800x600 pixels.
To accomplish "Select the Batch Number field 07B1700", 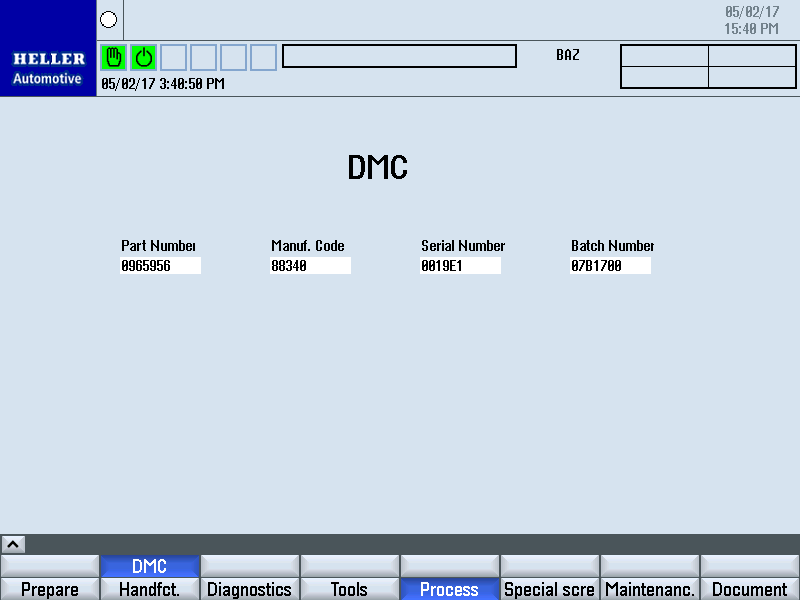I will (x=610, y=266).
